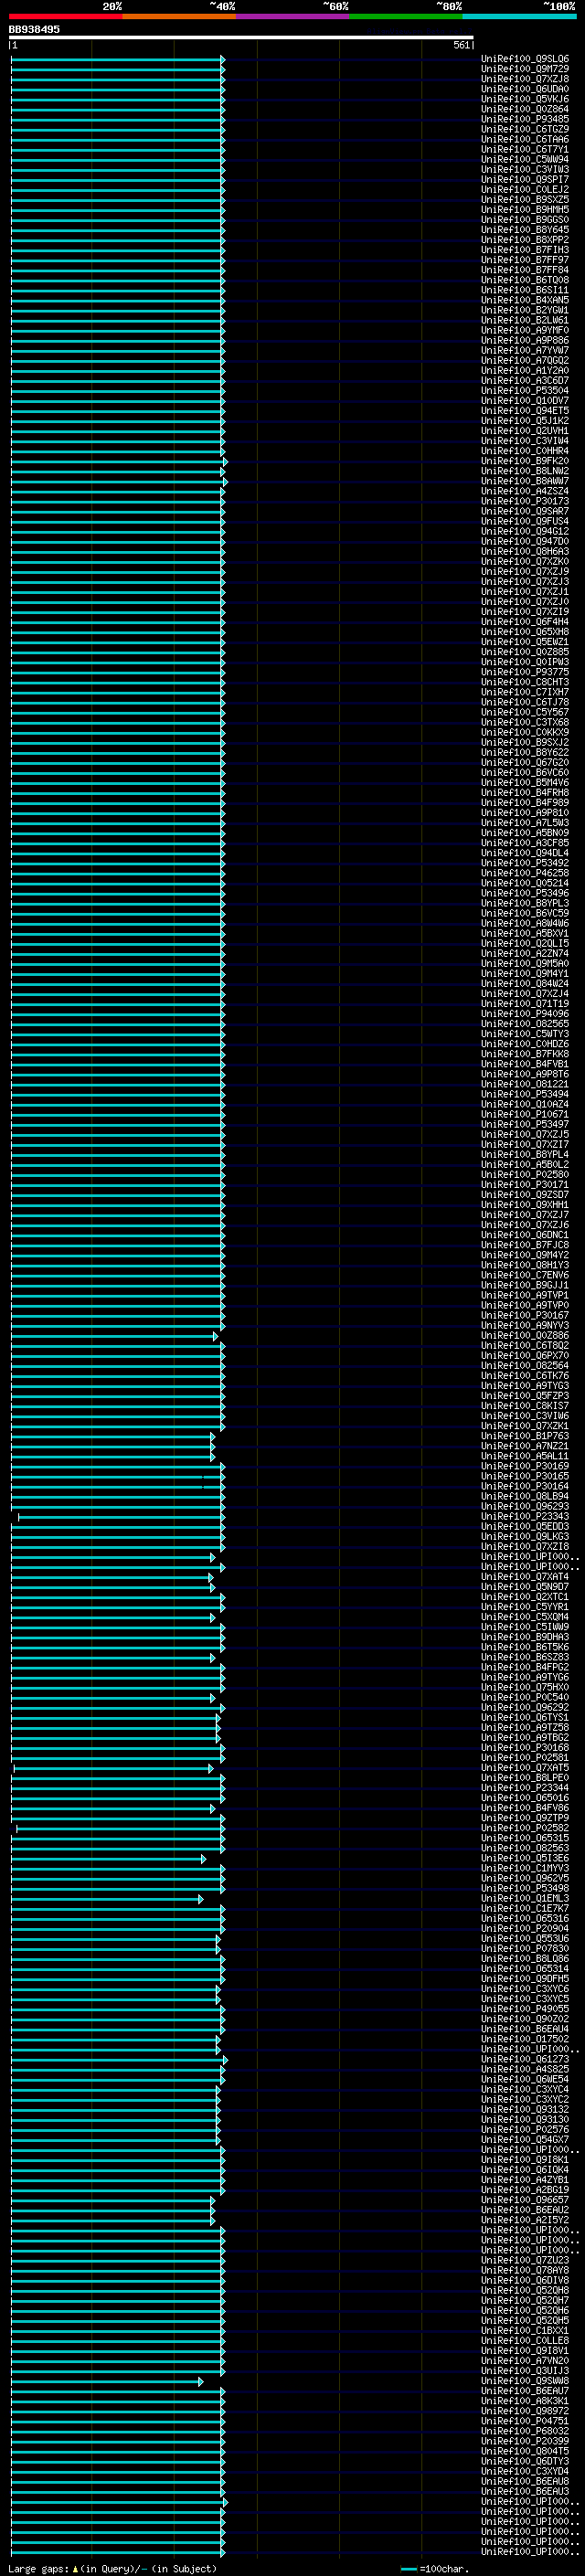This screenshot has height=2576, width=585.
Task: Click UniRef100_P30167 label
Action: pos(525,1315)
